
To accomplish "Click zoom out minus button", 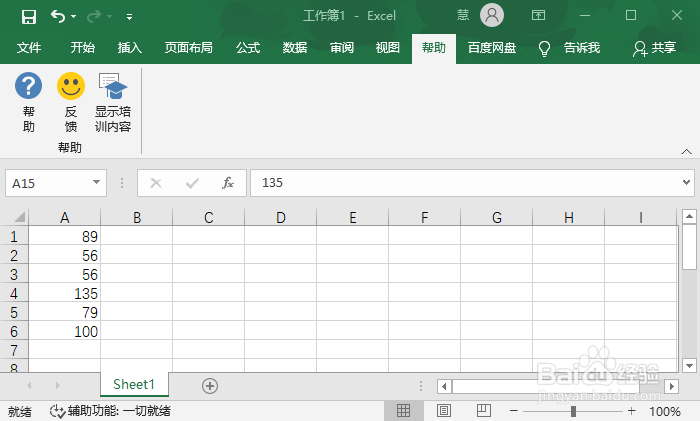I will click(514, 411).
